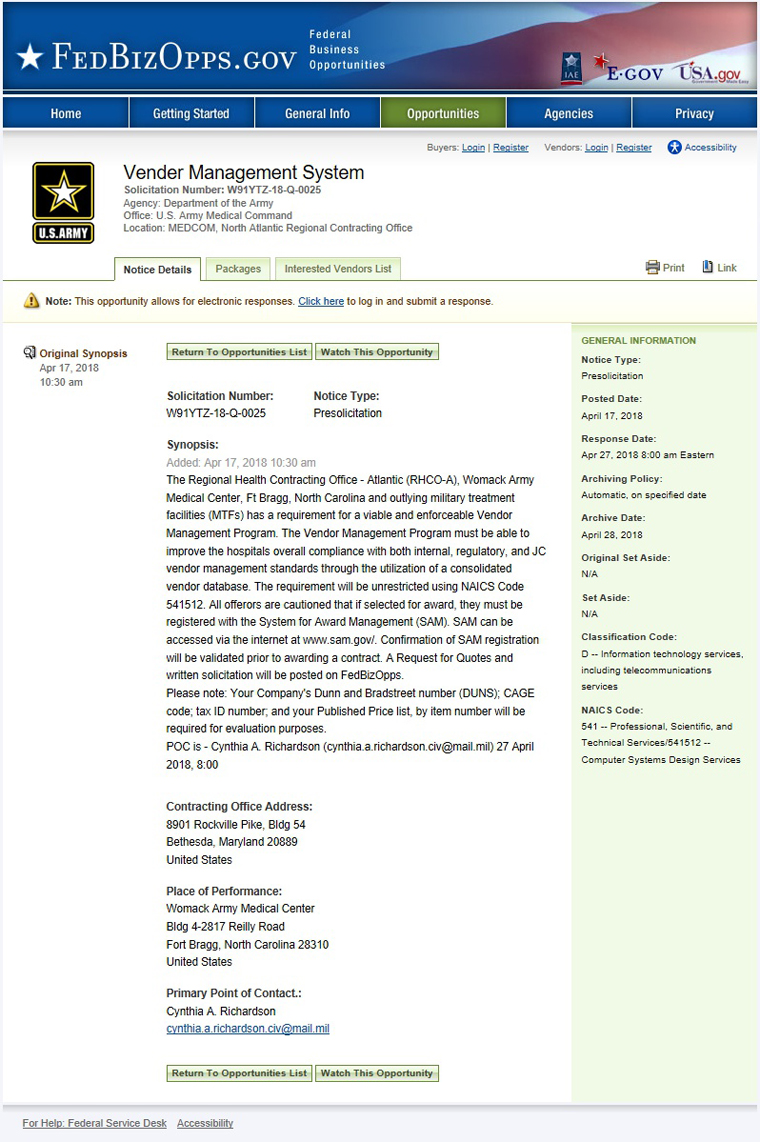Click the GENERAL INFORMATION heading

click(x=638, y=341)
